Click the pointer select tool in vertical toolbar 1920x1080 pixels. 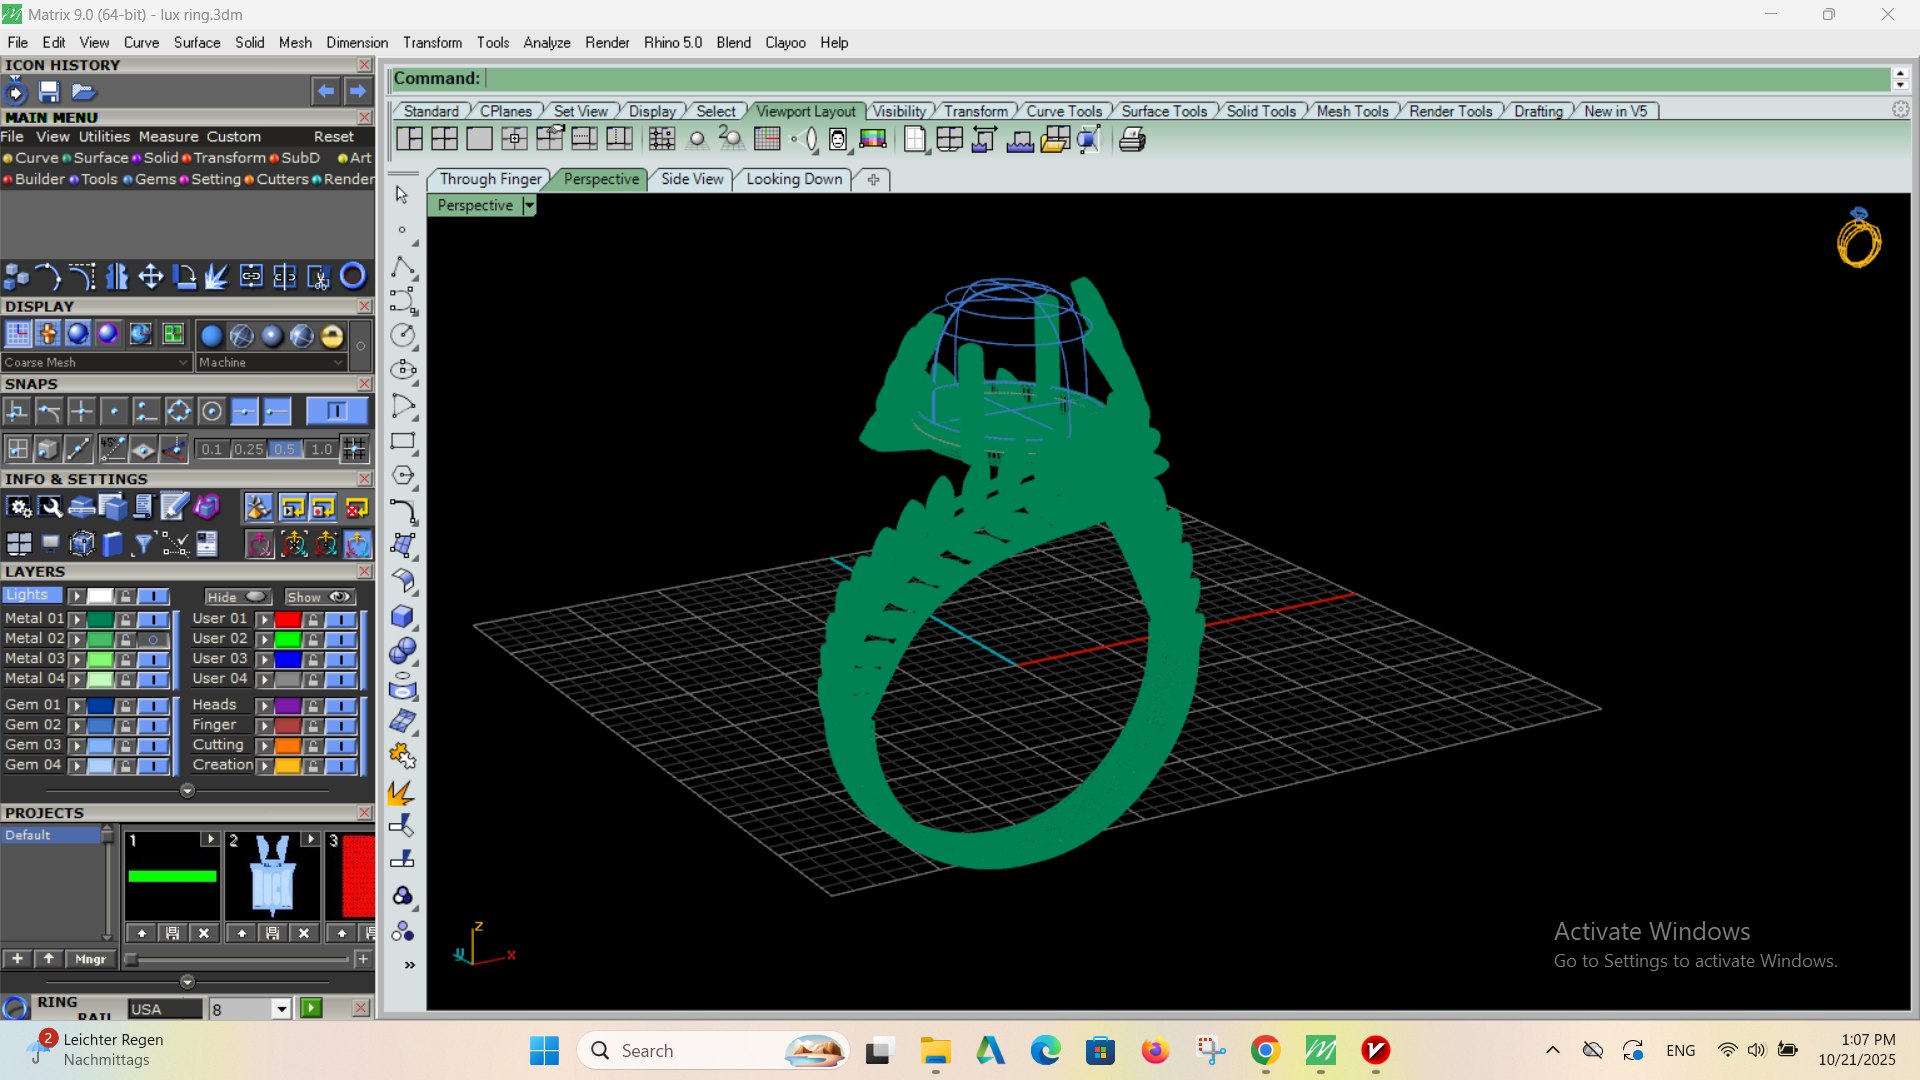[x=402, y=195]
